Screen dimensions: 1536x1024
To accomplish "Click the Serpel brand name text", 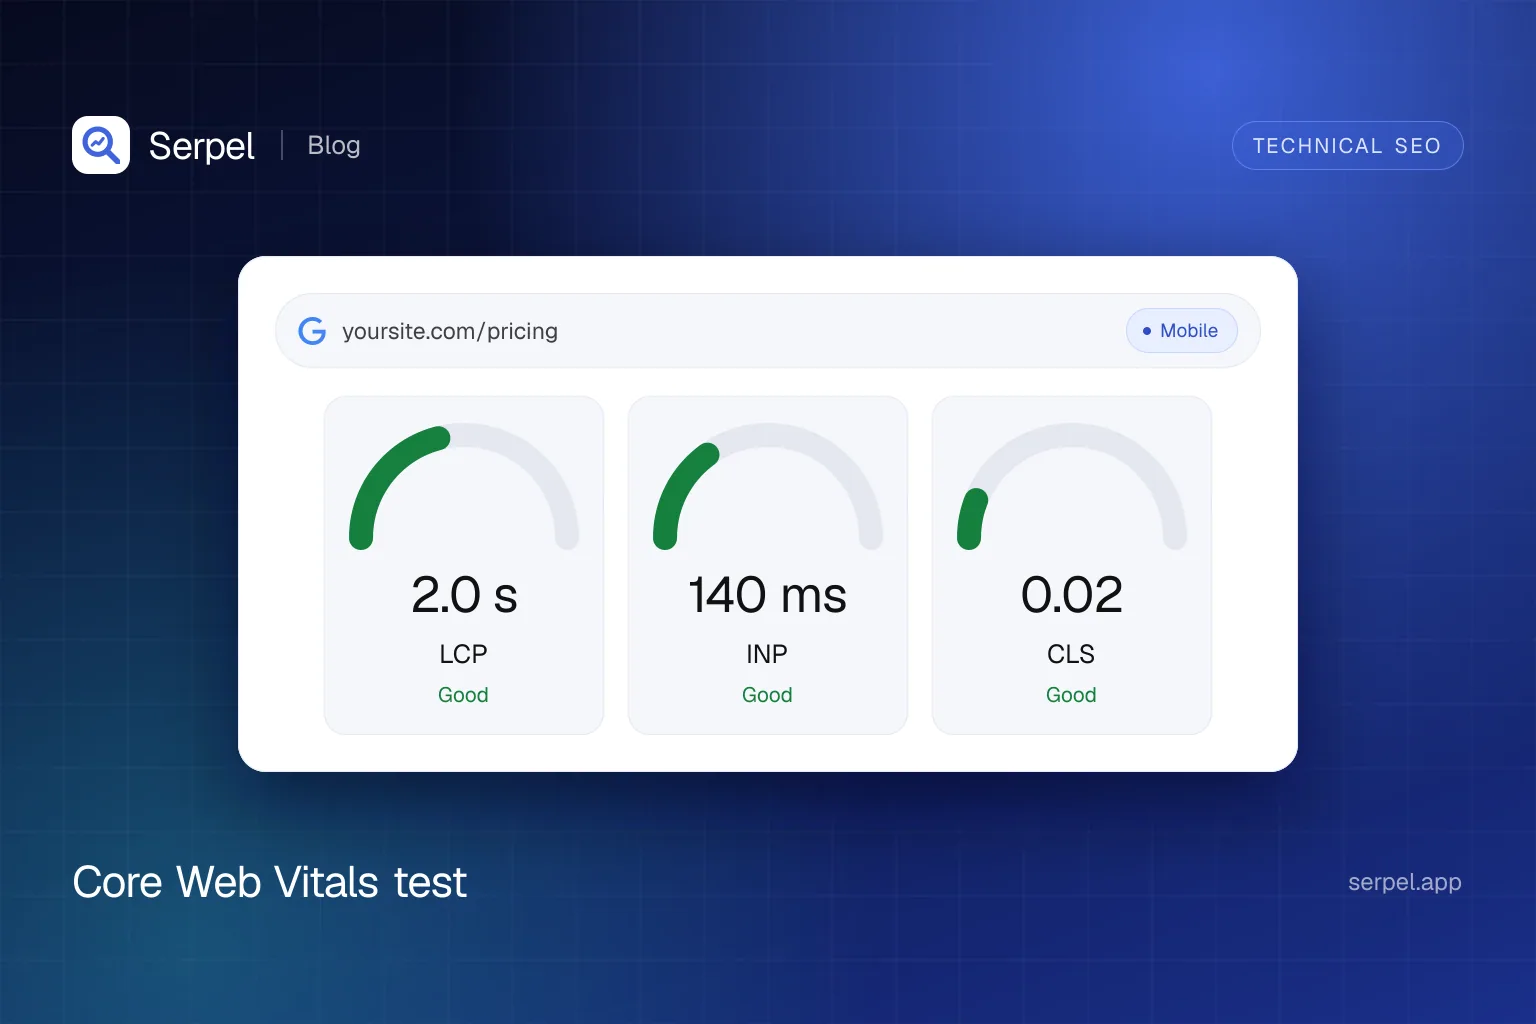I will (202, 146).
